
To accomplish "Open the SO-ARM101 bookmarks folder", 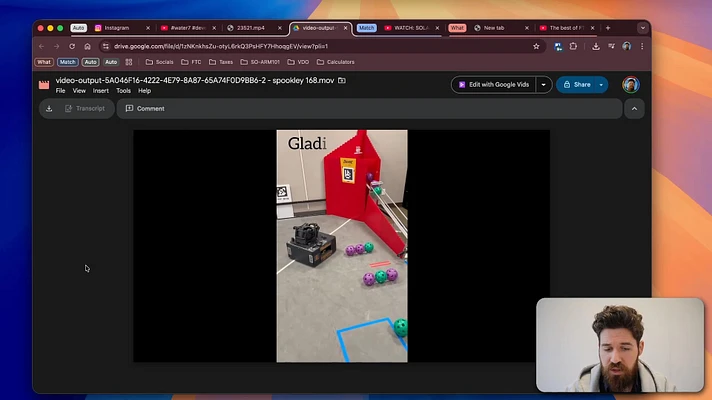I will 260,62.
